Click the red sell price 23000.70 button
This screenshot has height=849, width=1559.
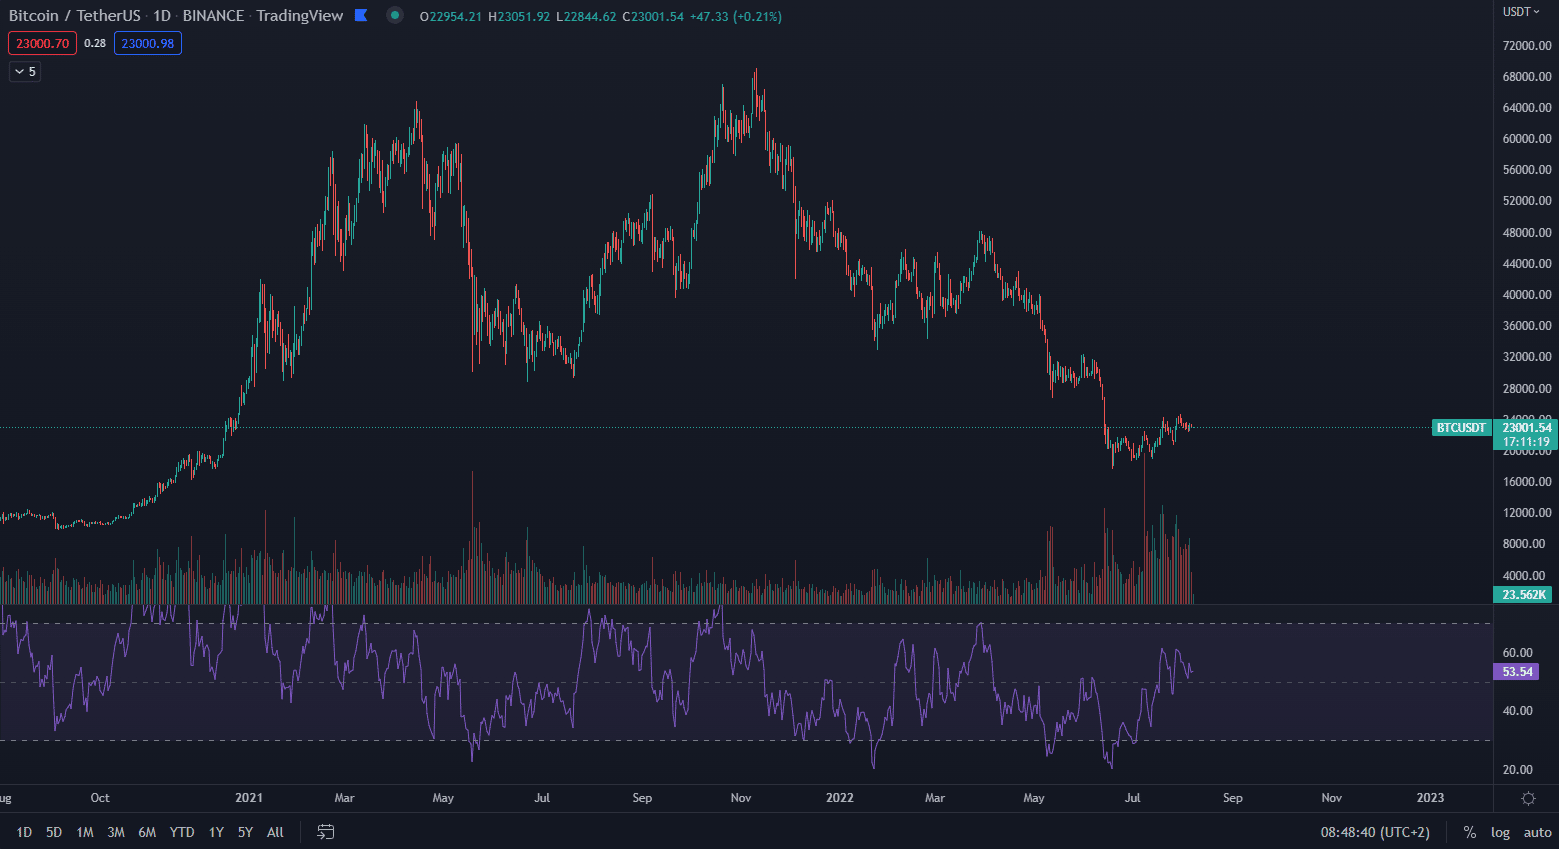click(x=42, y=44)
